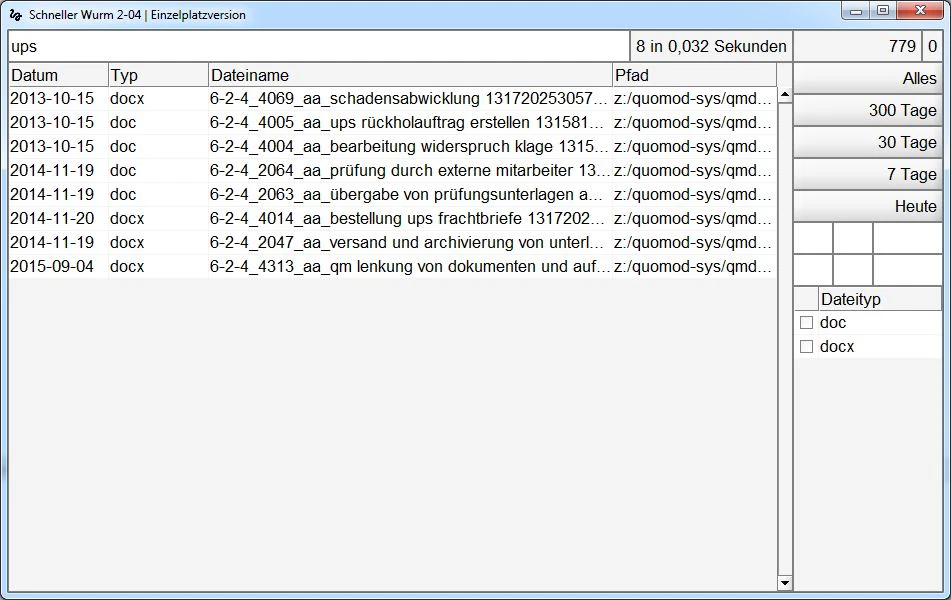Click the Dateiname column header

pos(410,75)
